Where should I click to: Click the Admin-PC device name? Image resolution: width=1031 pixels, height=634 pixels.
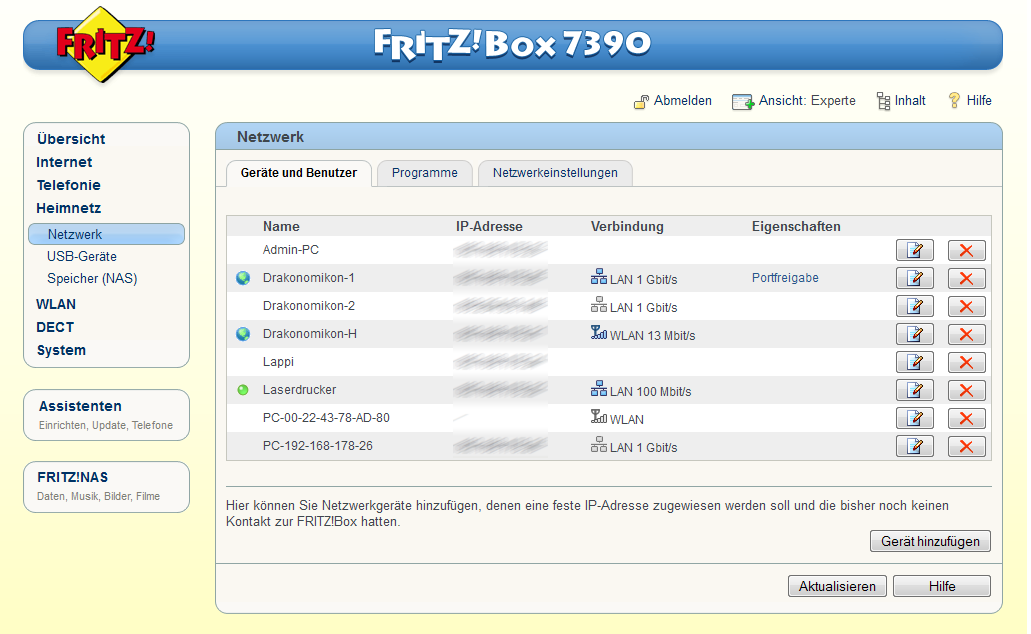(x=291, y=250)
